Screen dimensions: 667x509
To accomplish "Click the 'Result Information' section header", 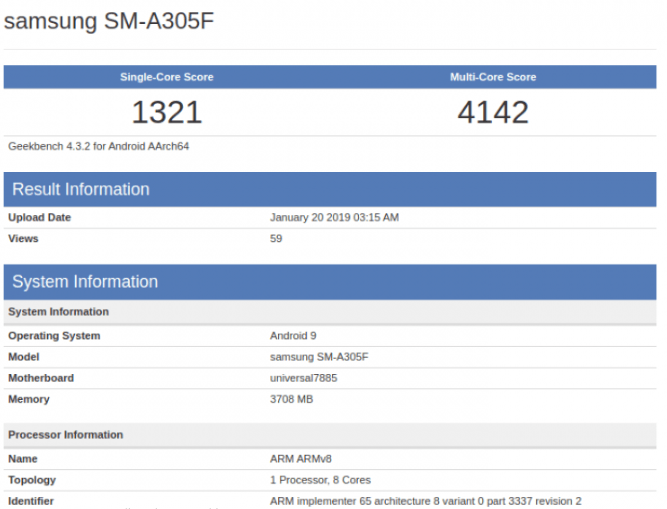I will pos(330,189).
